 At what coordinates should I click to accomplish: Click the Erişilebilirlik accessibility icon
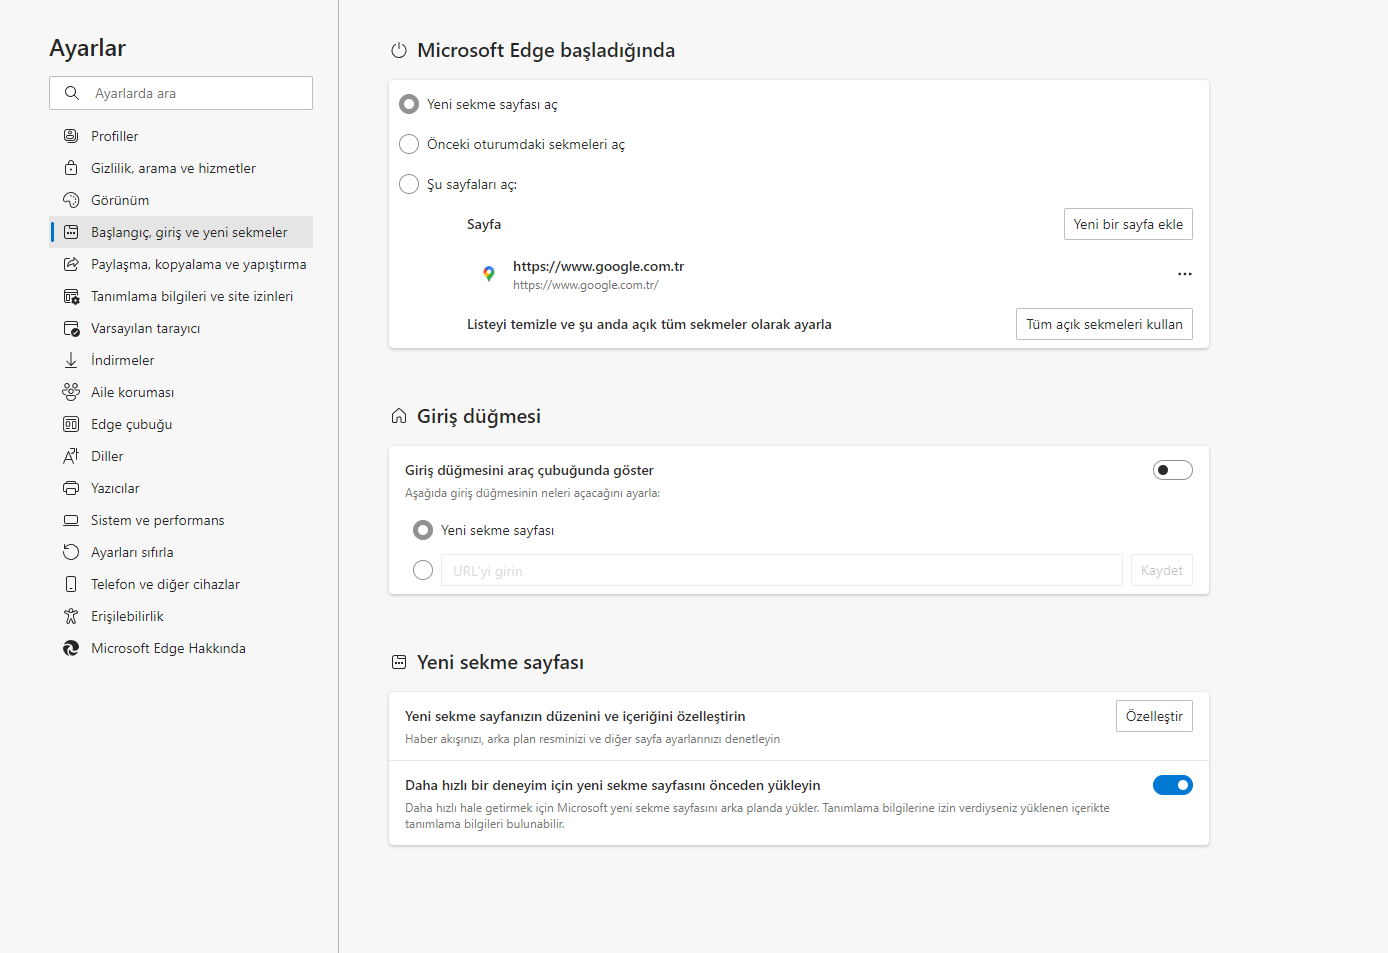(71, 616)
